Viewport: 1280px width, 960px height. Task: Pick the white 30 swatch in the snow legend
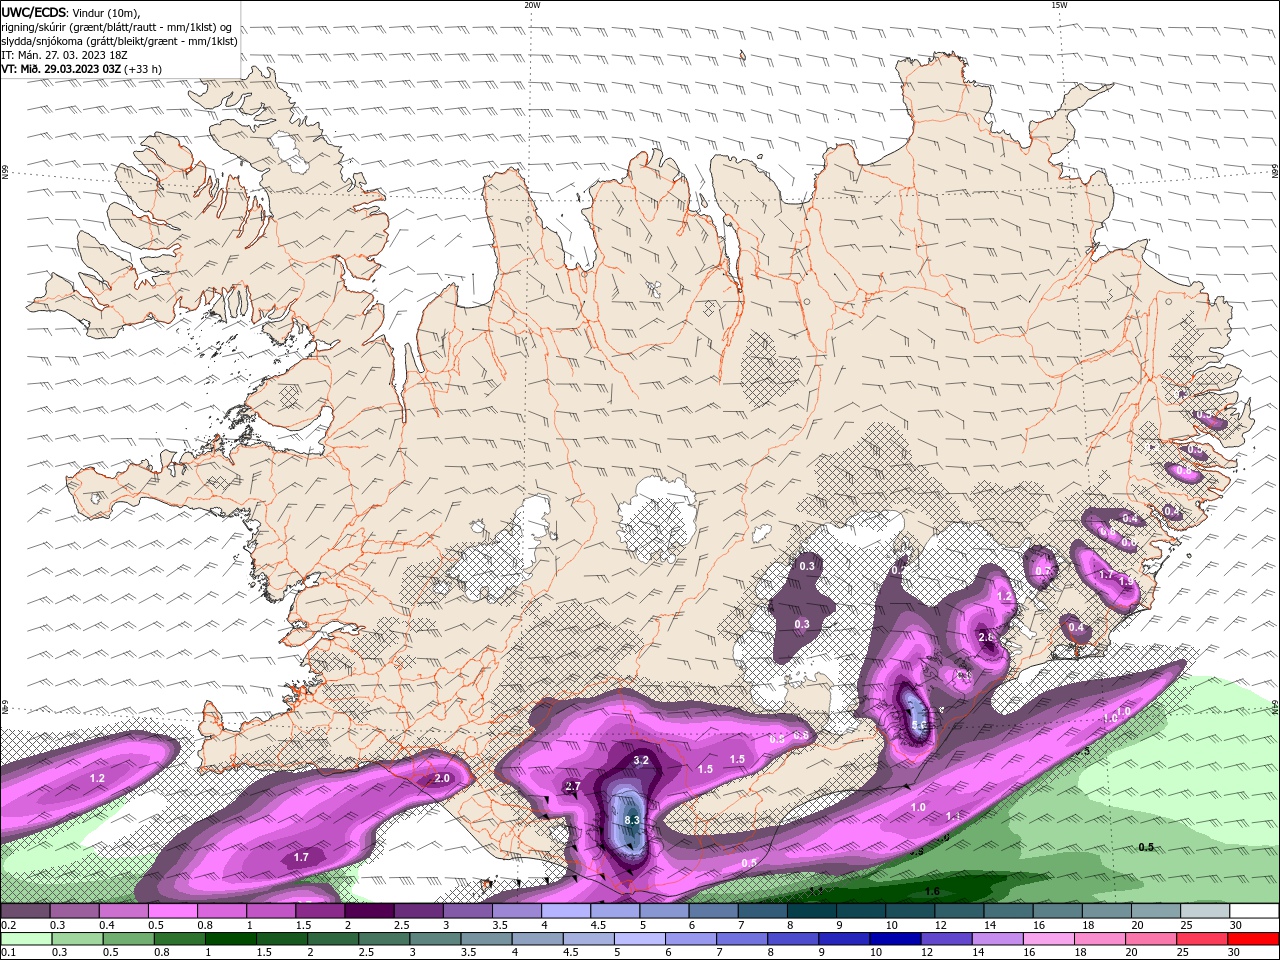[x=1253, y=911]
